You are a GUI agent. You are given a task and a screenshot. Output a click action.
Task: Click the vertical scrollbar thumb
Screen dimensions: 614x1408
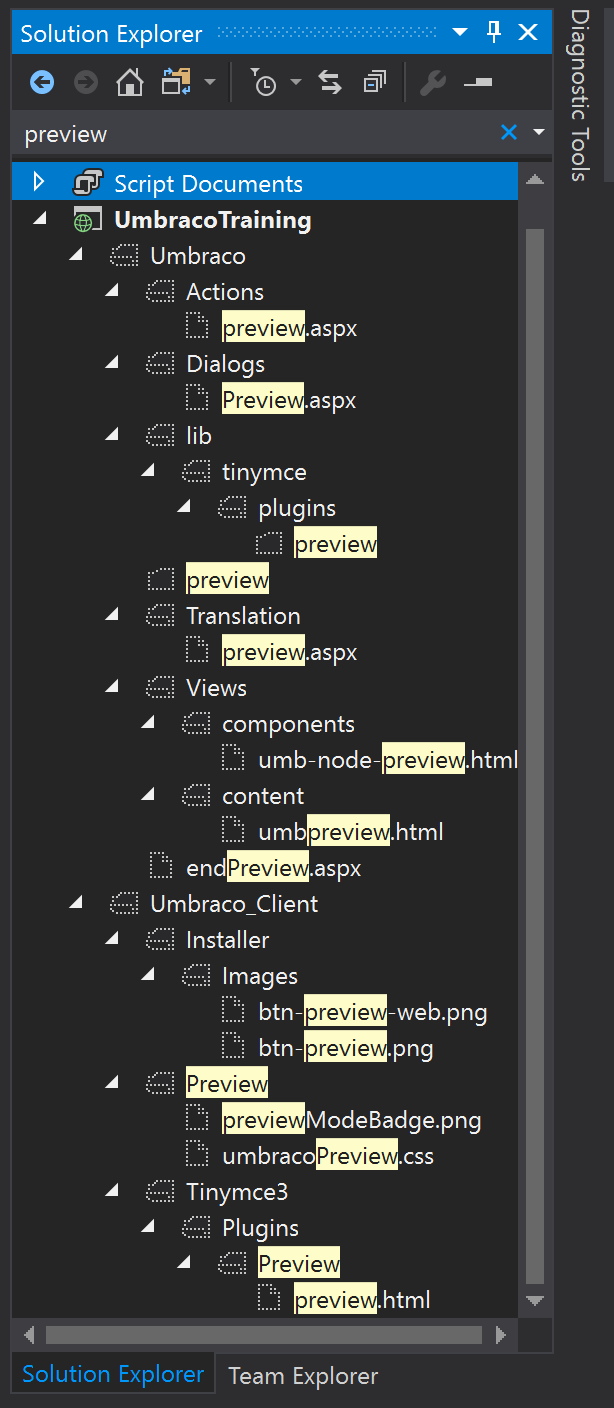tap(535, 755)
